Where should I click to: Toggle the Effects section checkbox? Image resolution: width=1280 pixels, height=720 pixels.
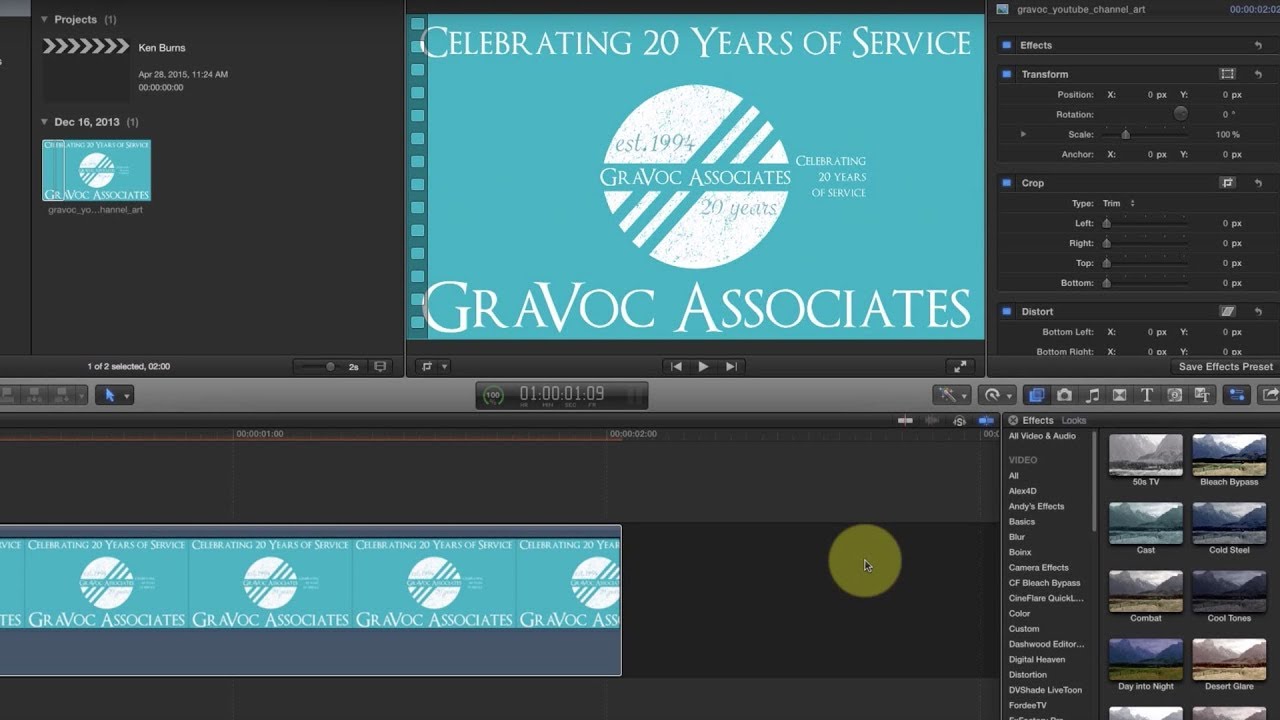click(x=1007, y=45)
